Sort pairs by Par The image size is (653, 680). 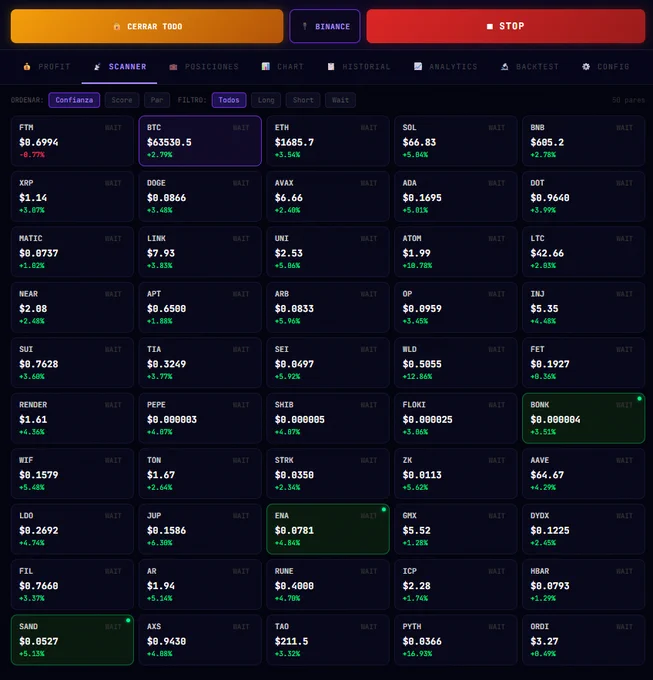click(157, 100)
